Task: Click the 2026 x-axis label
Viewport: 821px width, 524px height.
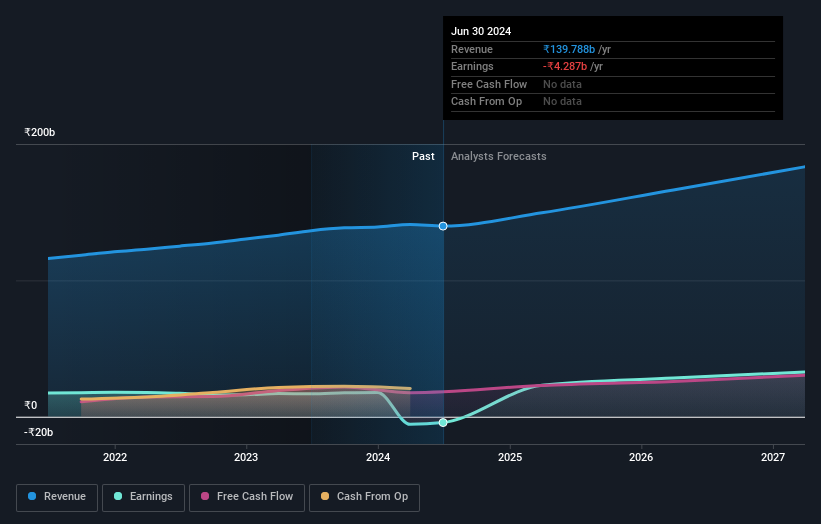Action: pos(641,457)
